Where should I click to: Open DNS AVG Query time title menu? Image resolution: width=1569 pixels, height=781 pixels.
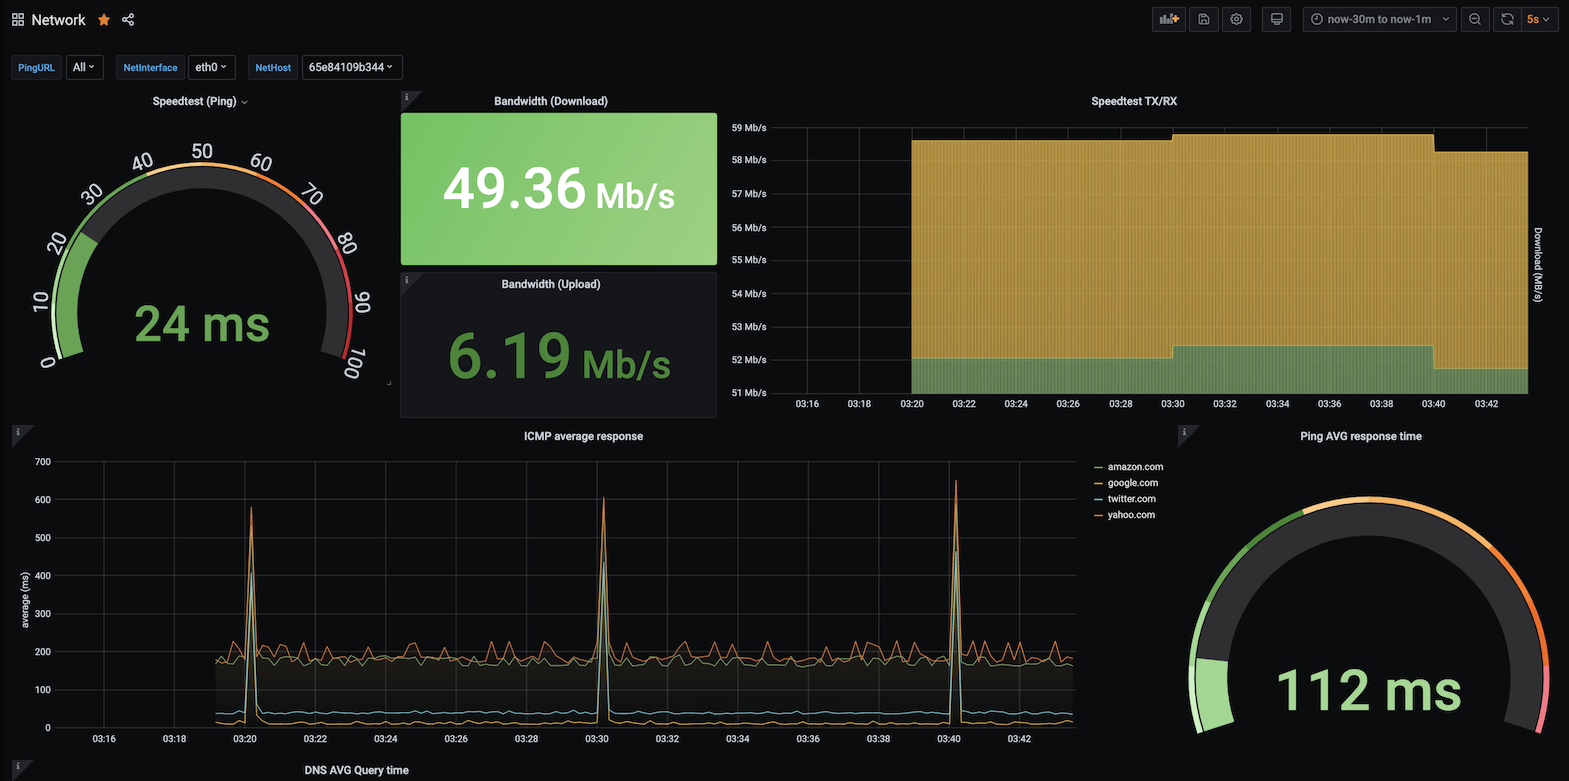tap(357, 770)
